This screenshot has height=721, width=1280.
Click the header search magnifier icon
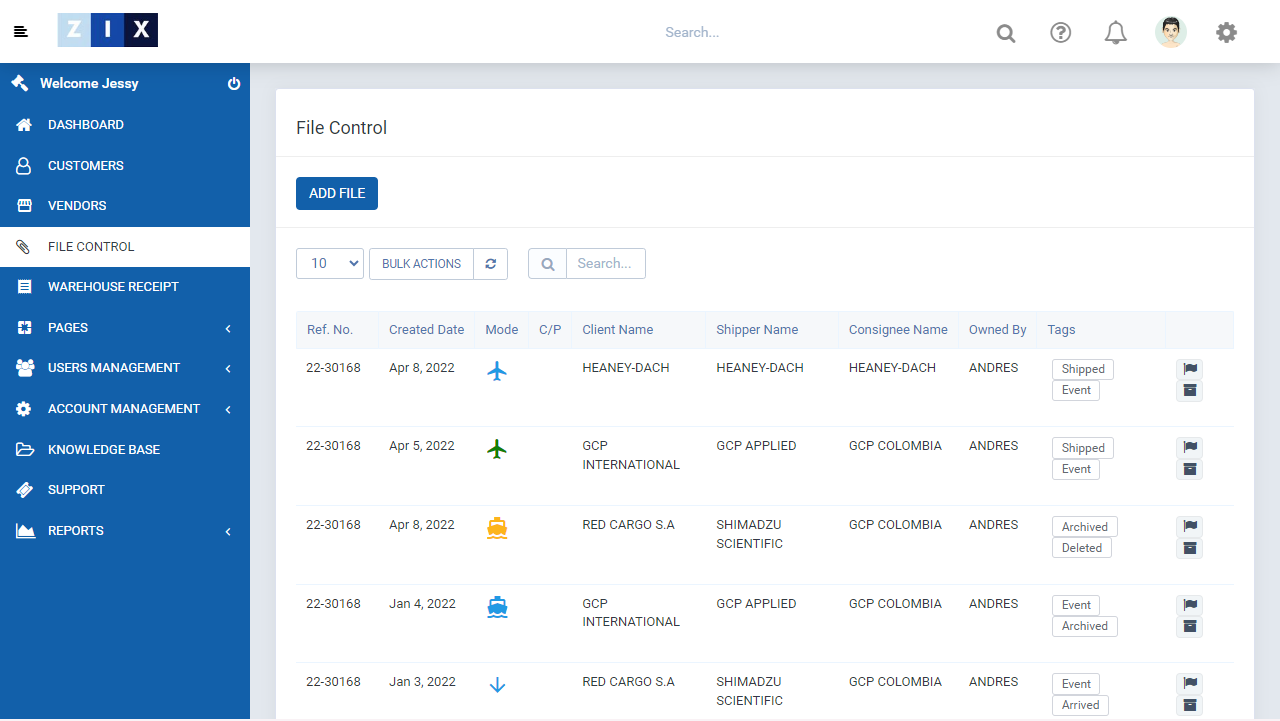point(1006,34)
